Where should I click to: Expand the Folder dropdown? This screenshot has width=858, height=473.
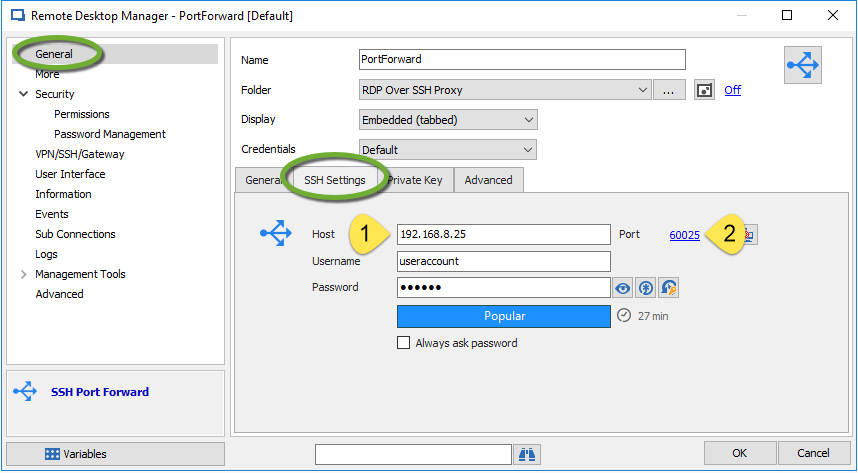[642, 90]
